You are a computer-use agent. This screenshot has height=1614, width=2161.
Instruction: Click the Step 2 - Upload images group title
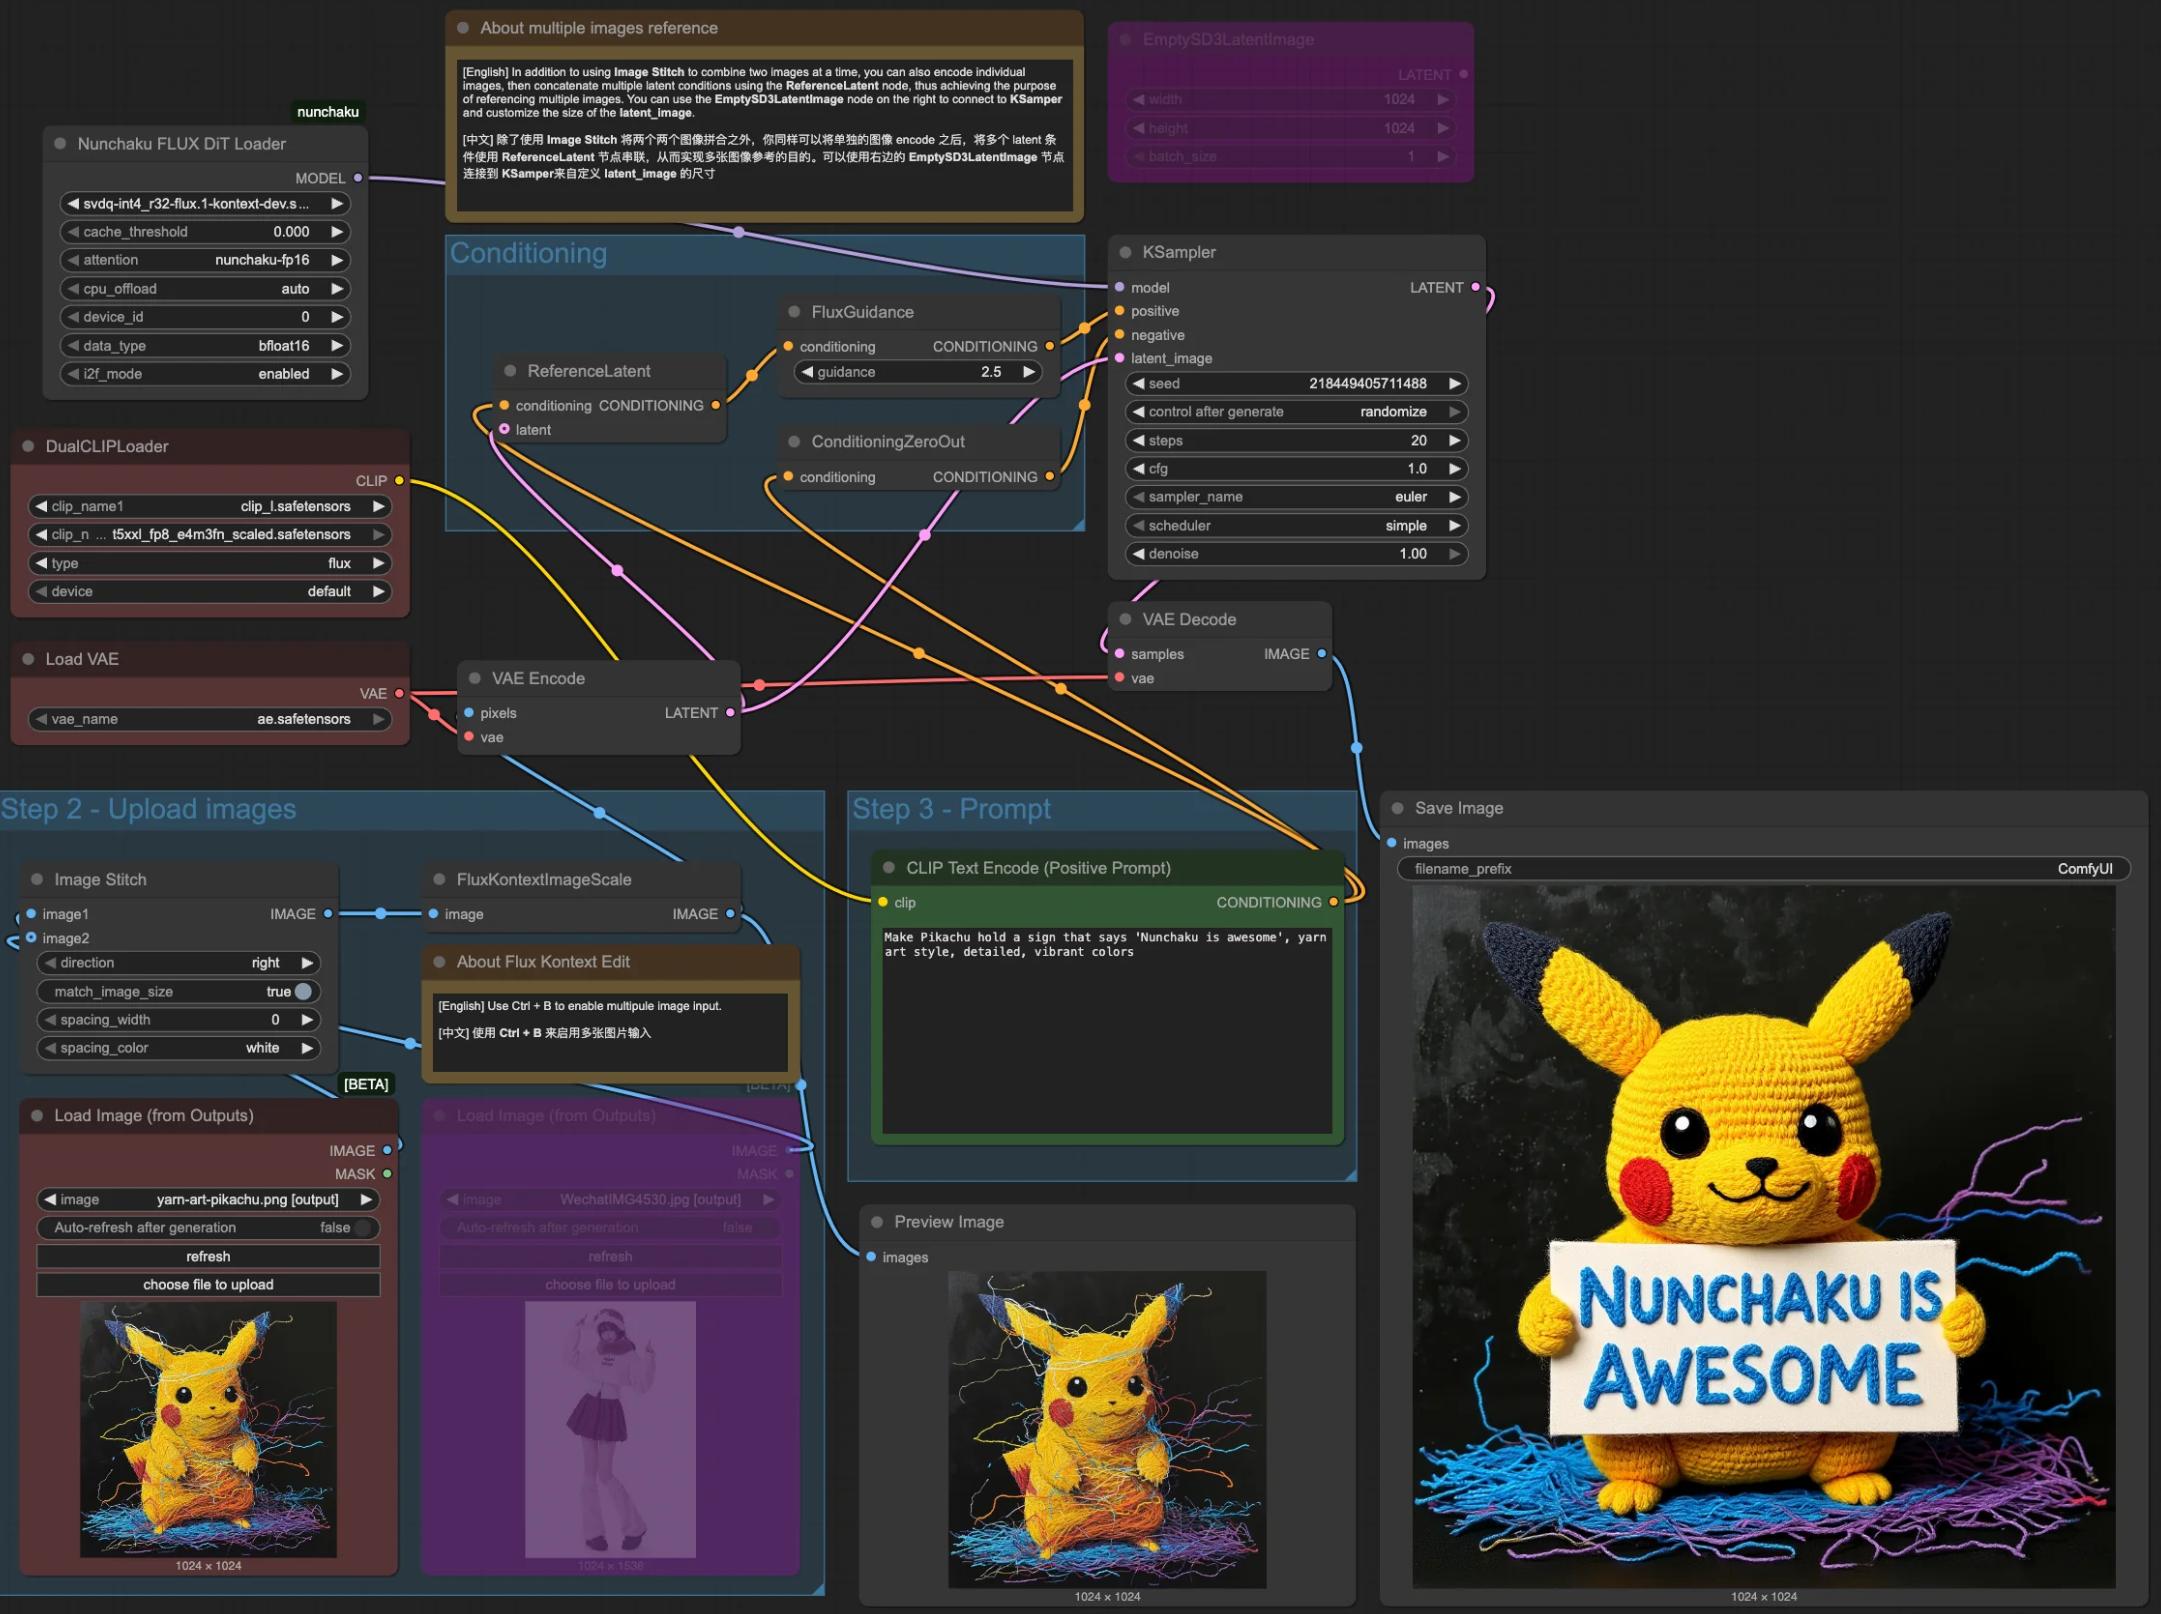[148, 809]
